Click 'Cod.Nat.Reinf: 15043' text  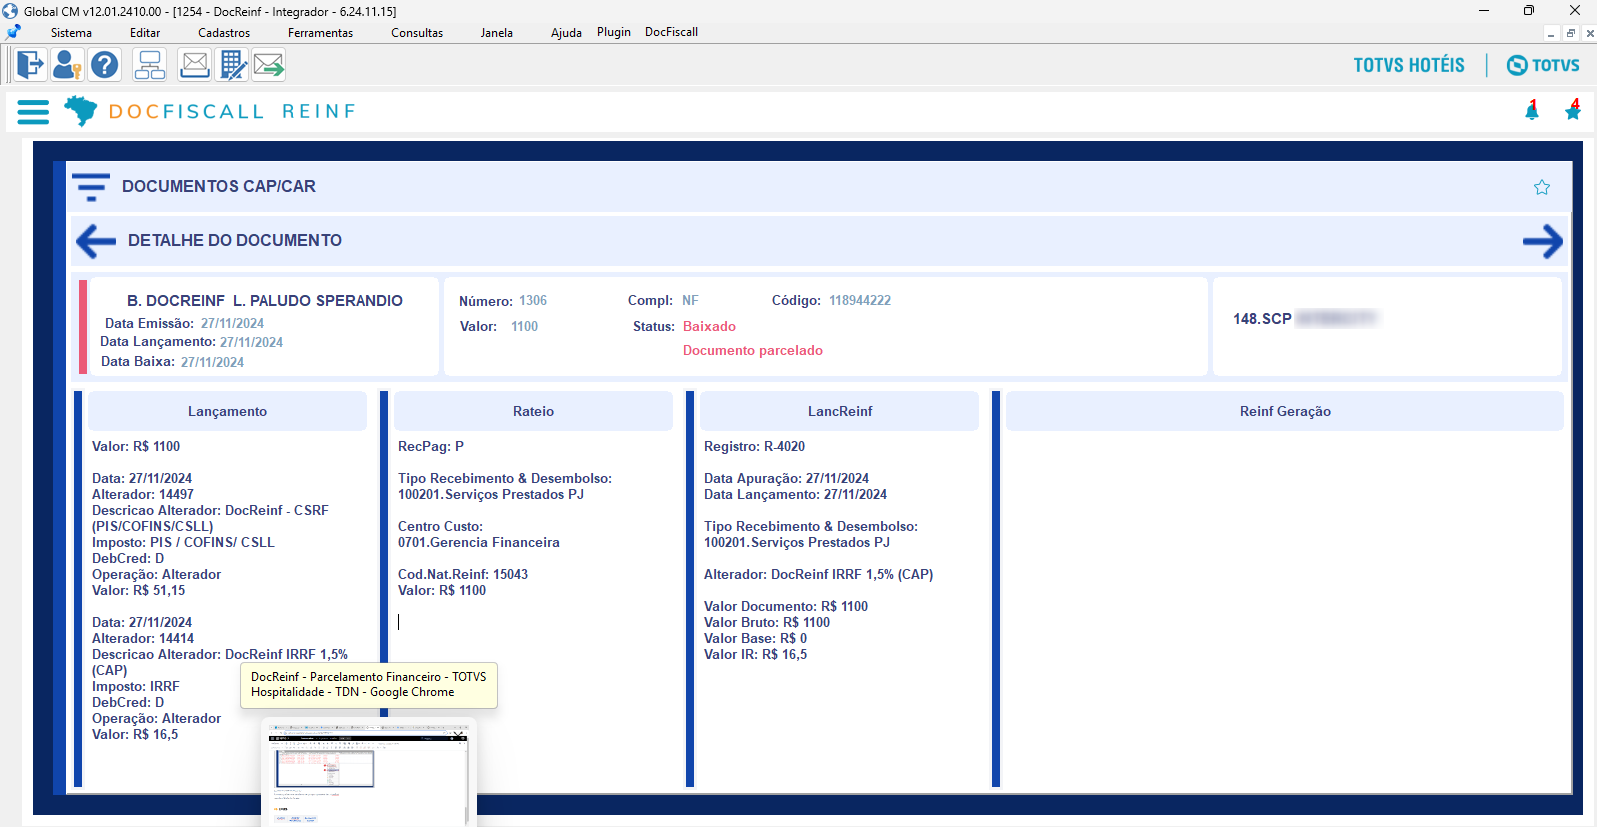pos(463,575)
